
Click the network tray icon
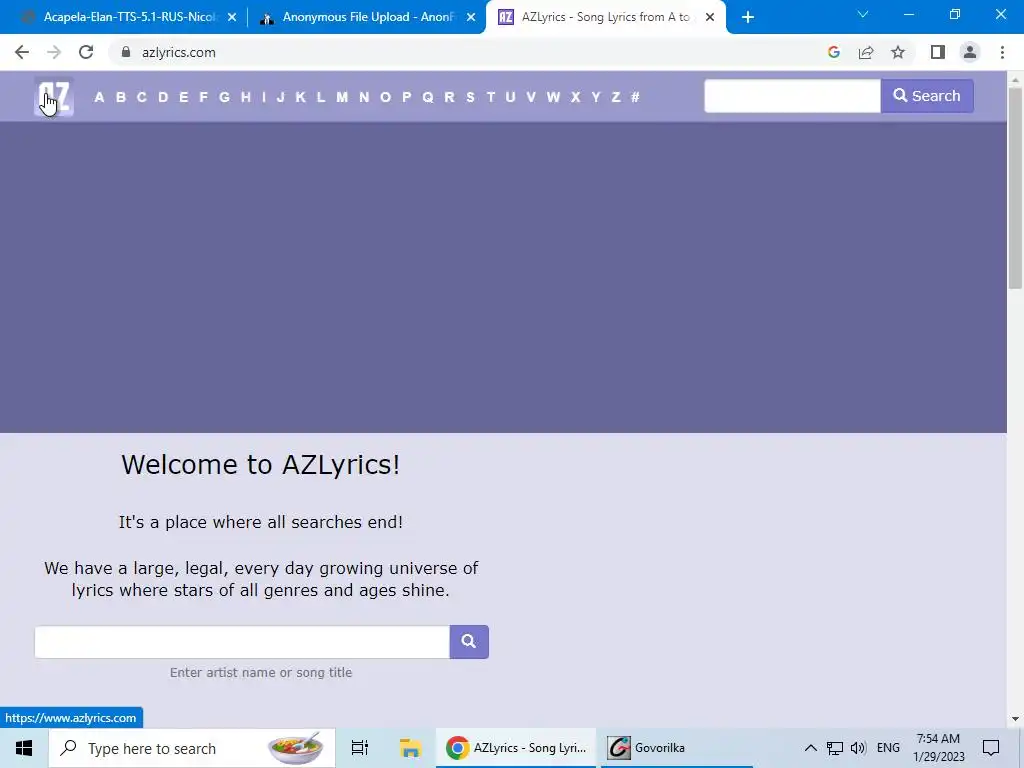click(835, 748)
